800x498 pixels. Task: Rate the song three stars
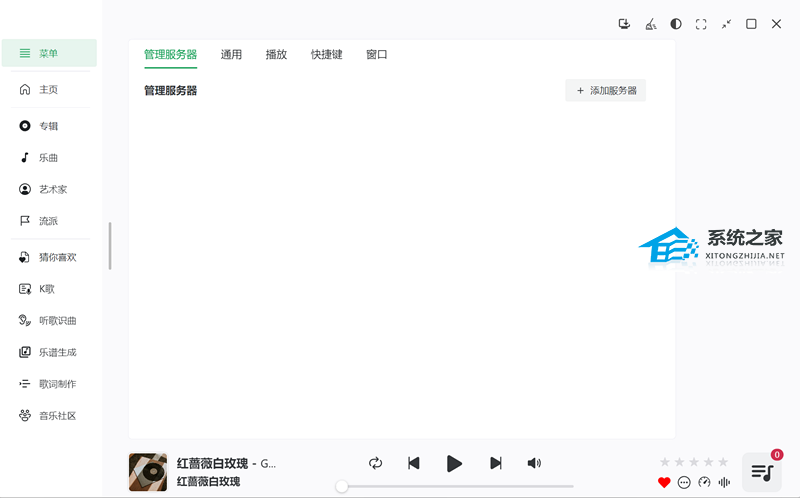[694, 462]
